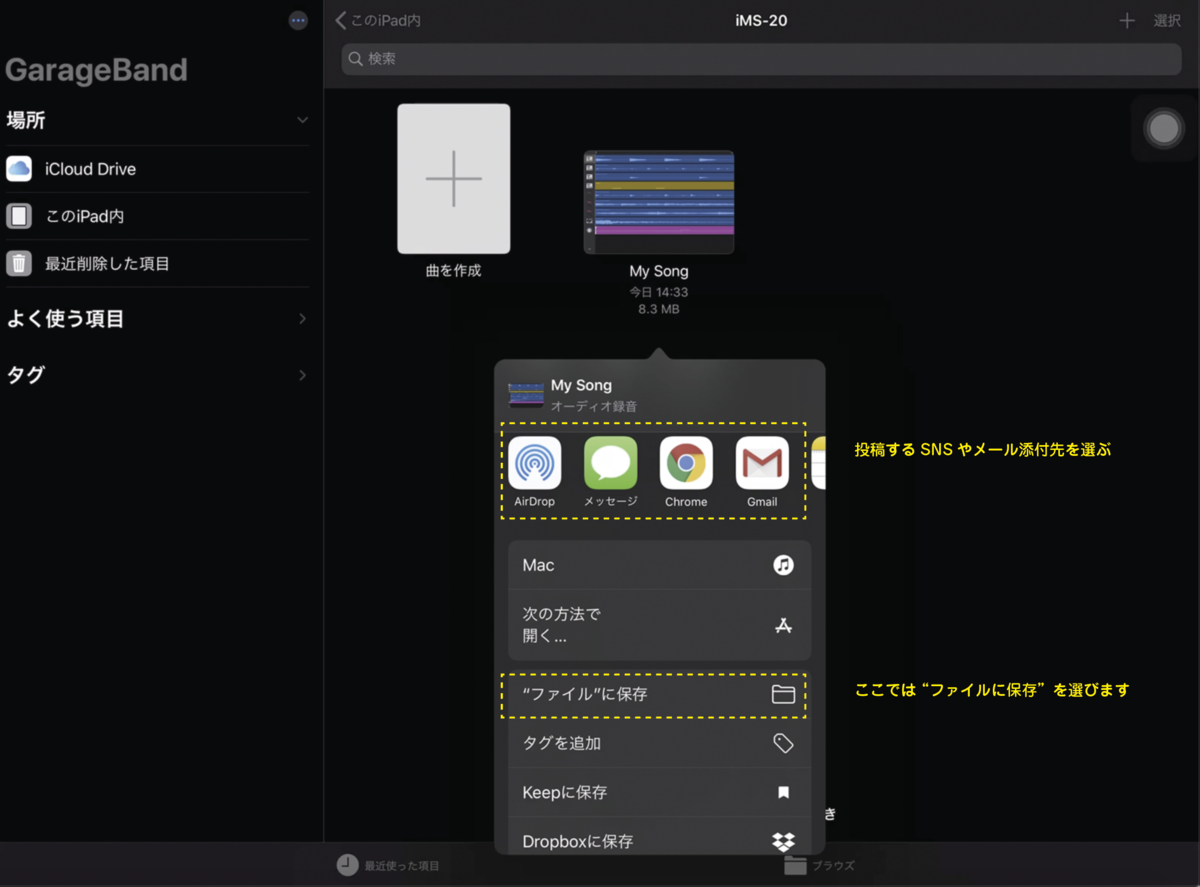Click the tag icon in タグを追加 row
Screen dimensions: 1200x887
pyautogui.click(x=784, y=743)
